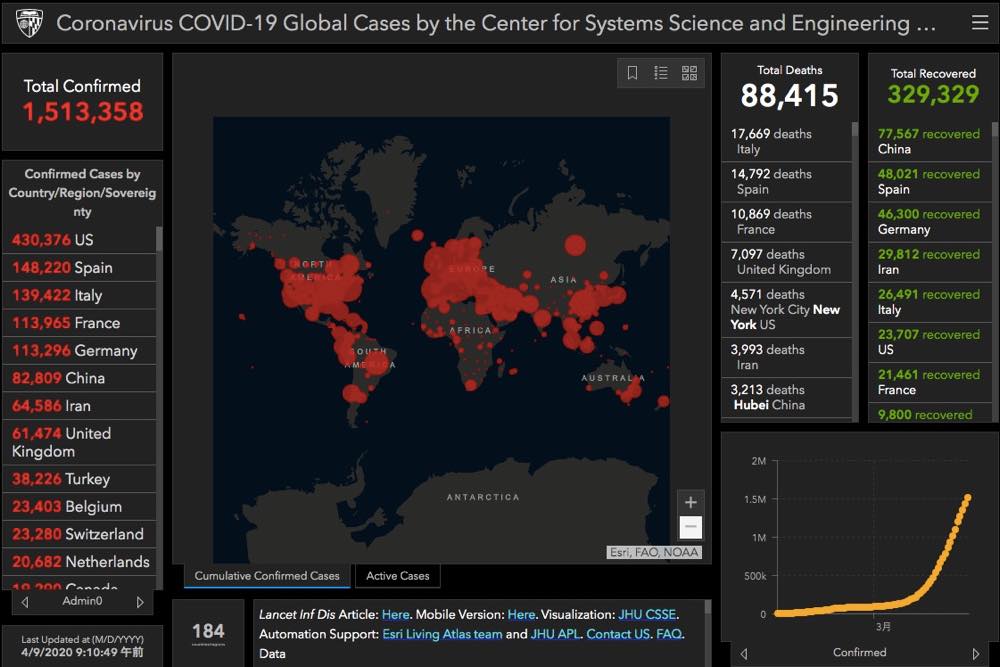1000x667 pixels.
Task: Click the Esri, FAO, NOAA attribution
Action: [654, 552]
